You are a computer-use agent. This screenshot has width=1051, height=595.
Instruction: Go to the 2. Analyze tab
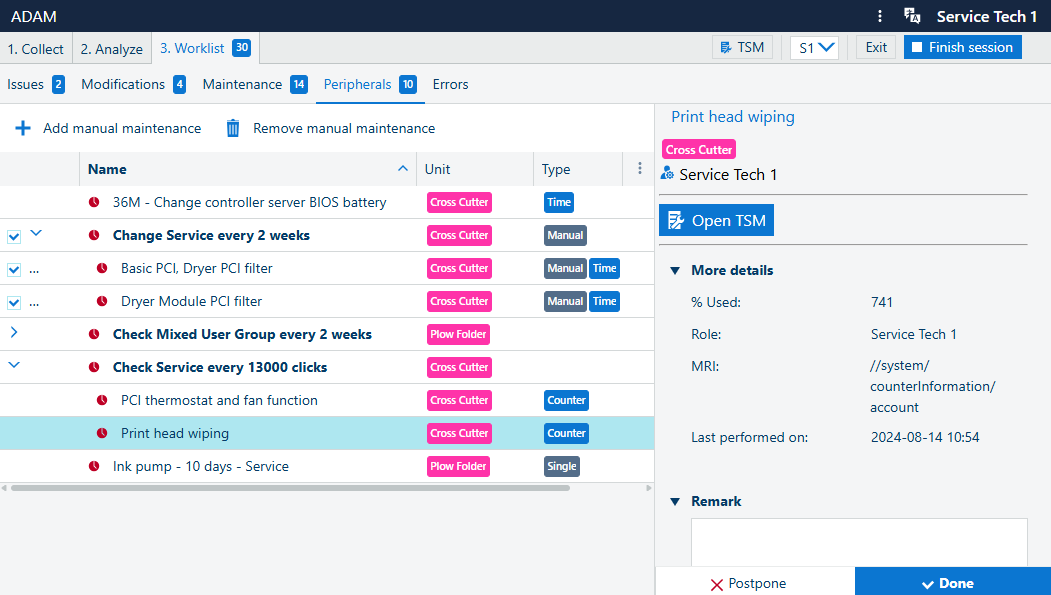(111, 49)
